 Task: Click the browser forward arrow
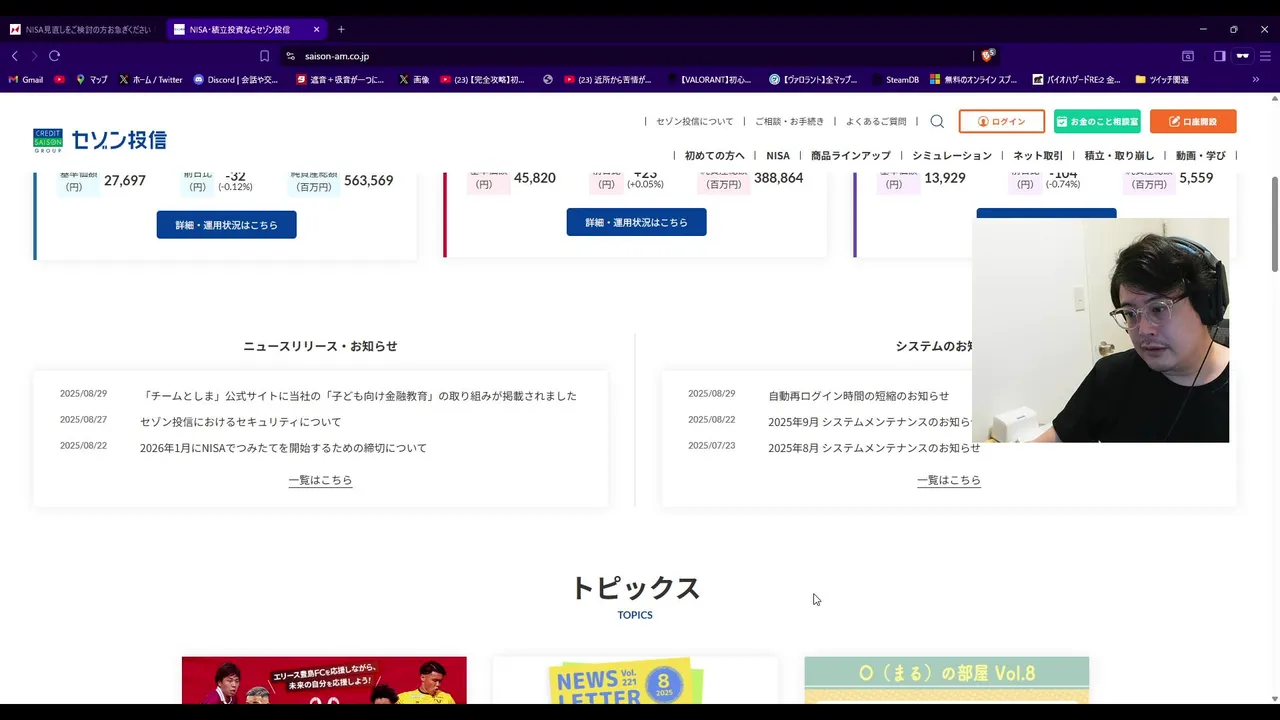(x=34, y=56)
